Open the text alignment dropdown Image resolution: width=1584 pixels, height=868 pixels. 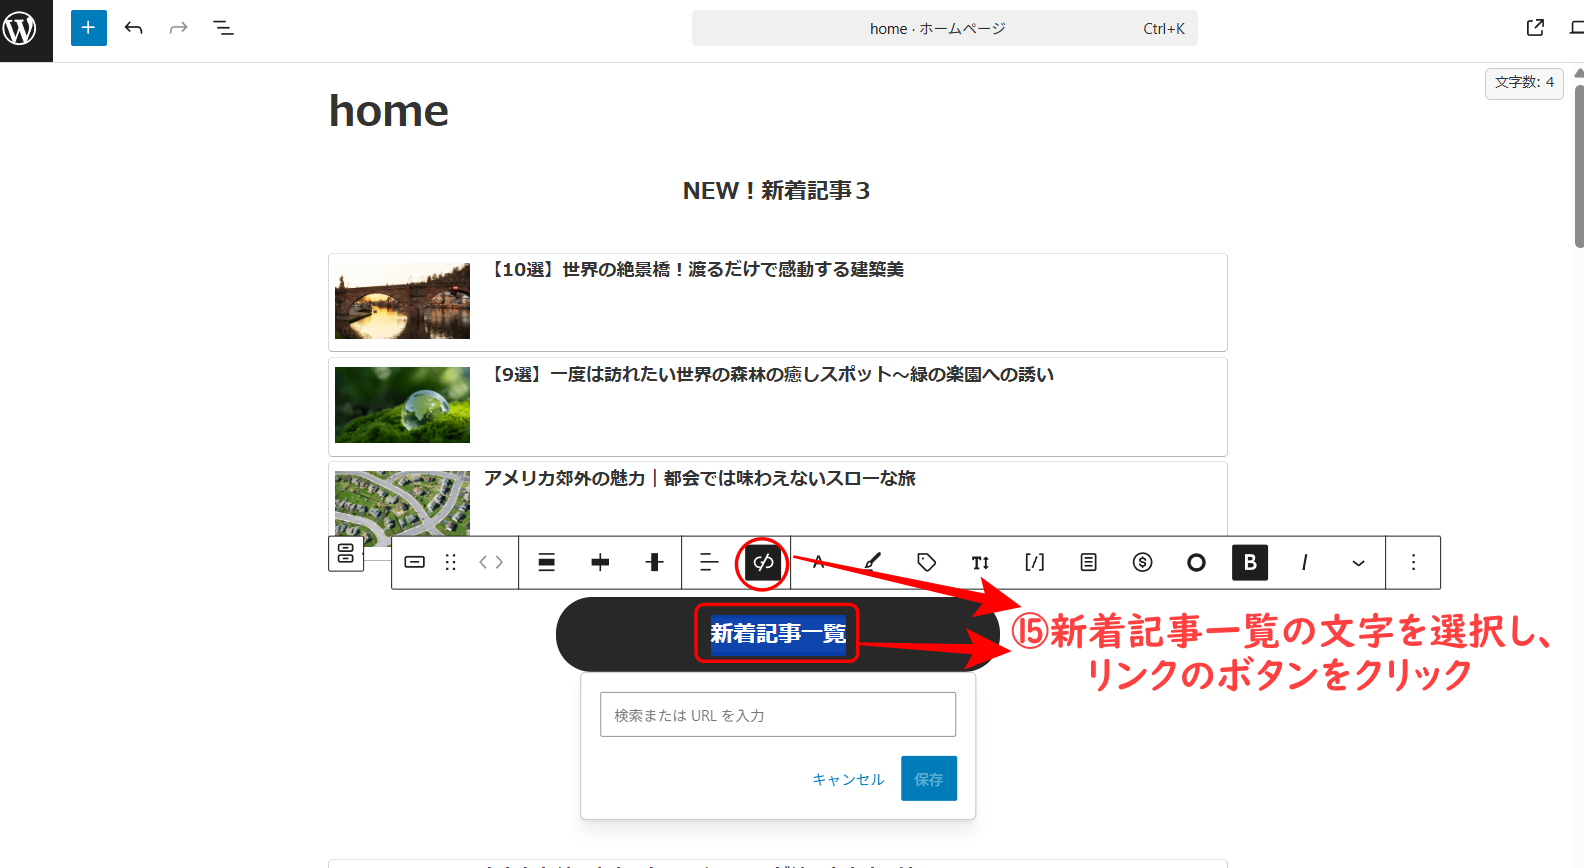709,563
